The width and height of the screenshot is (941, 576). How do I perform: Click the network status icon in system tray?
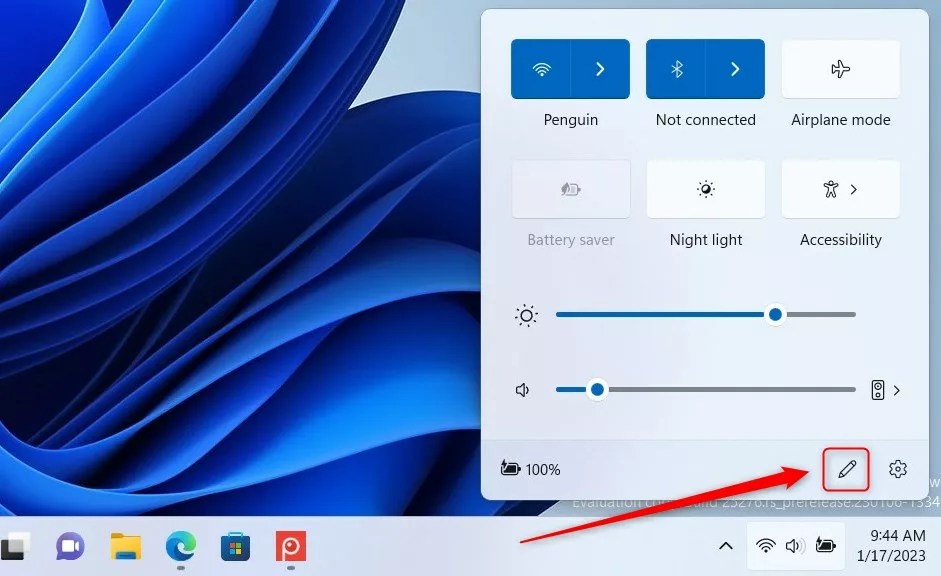point(765,546)
